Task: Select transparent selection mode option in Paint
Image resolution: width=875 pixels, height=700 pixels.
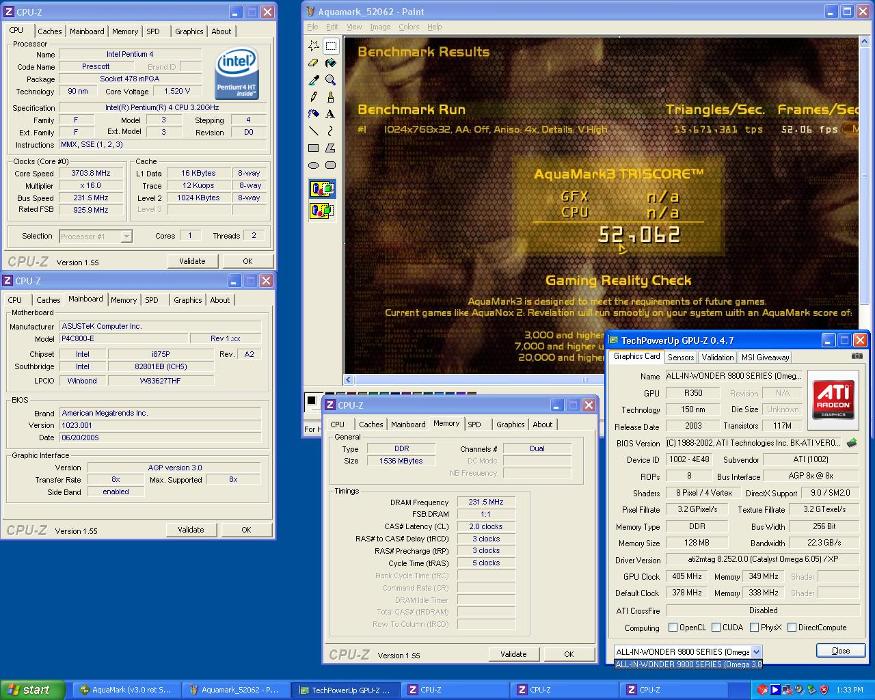Action: tap(322, 211)
